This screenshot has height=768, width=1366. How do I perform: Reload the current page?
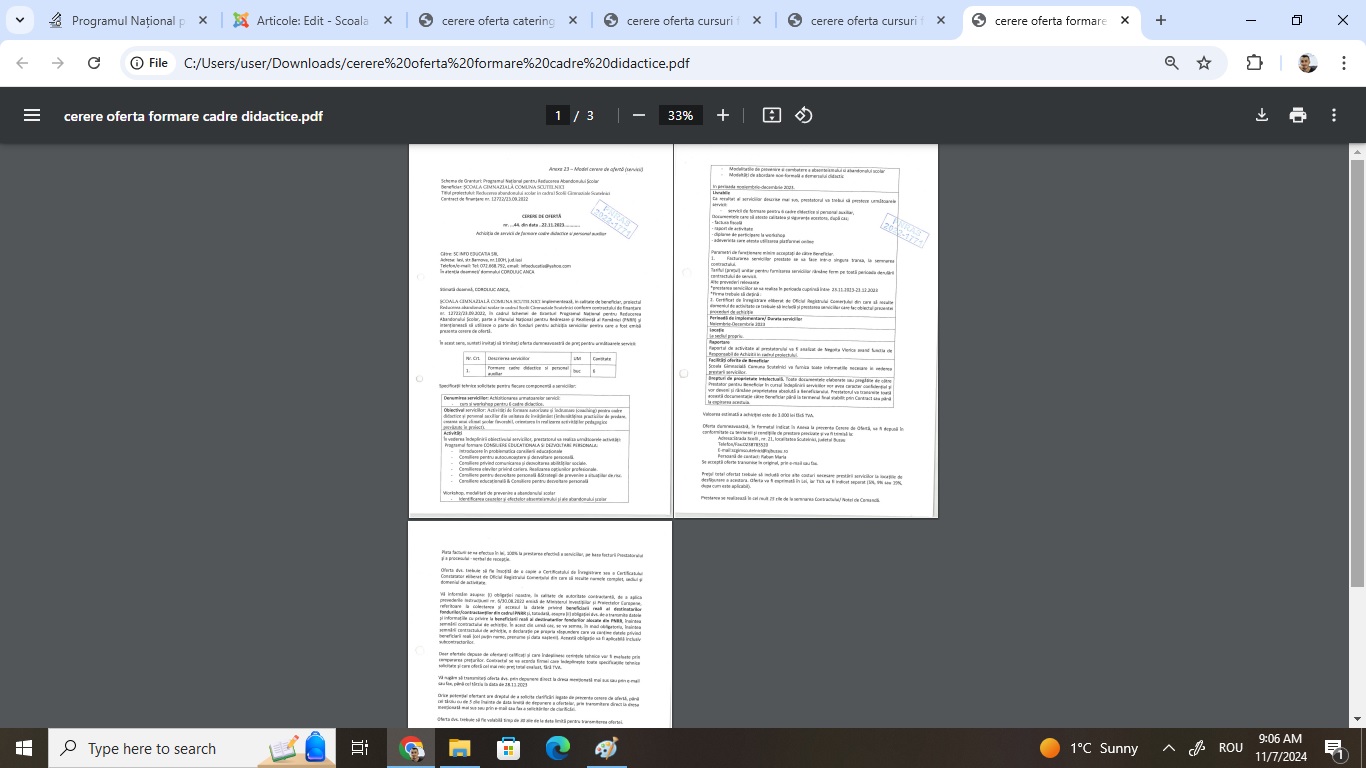(94, 63)
